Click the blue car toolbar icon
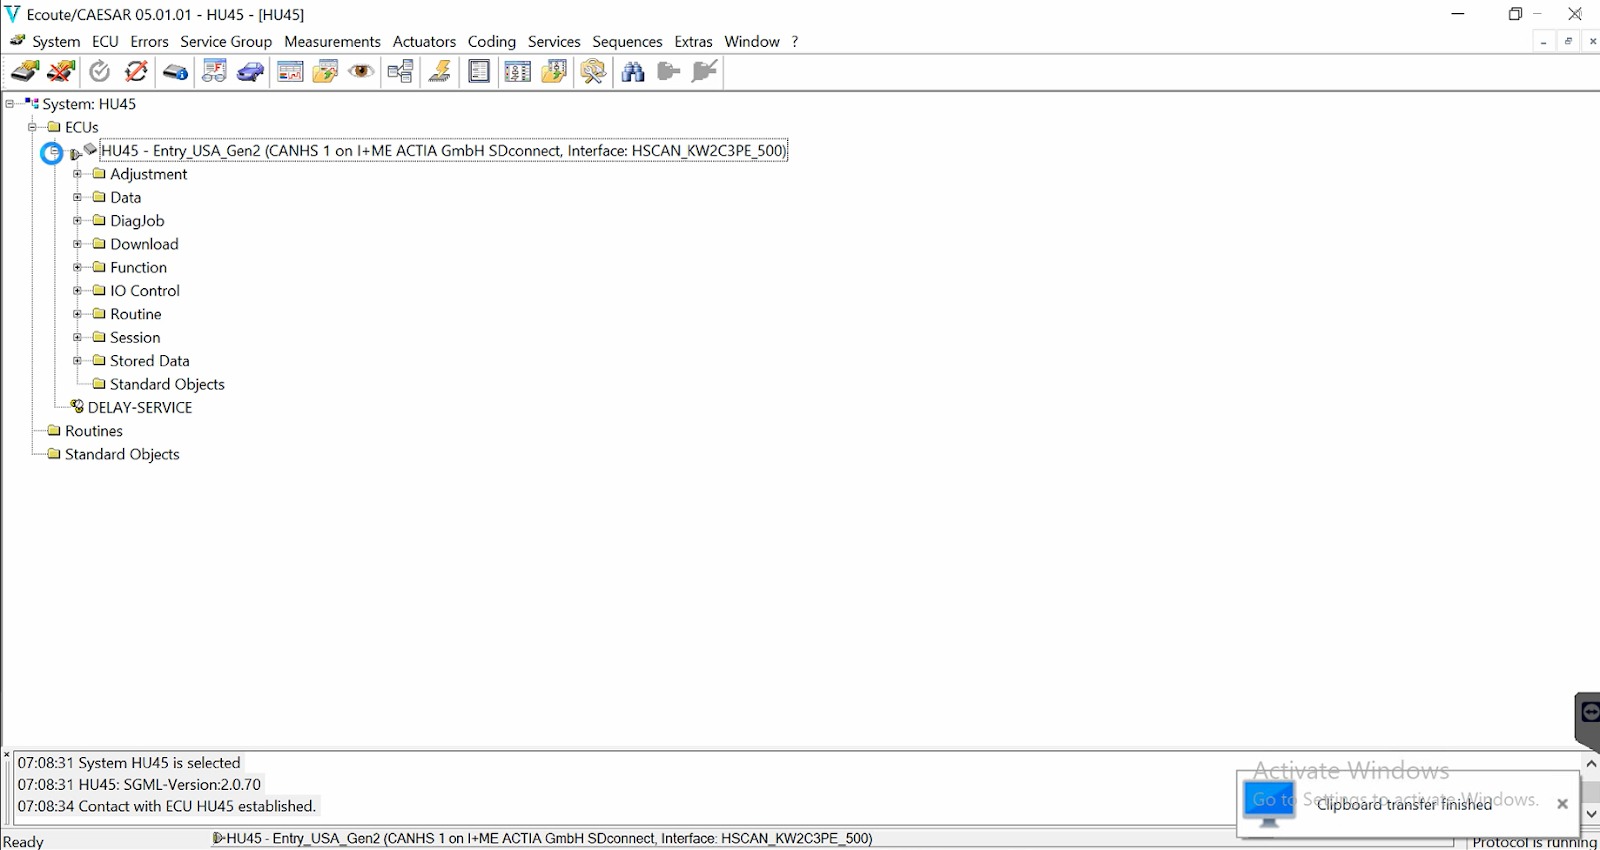 coord(250,71)
